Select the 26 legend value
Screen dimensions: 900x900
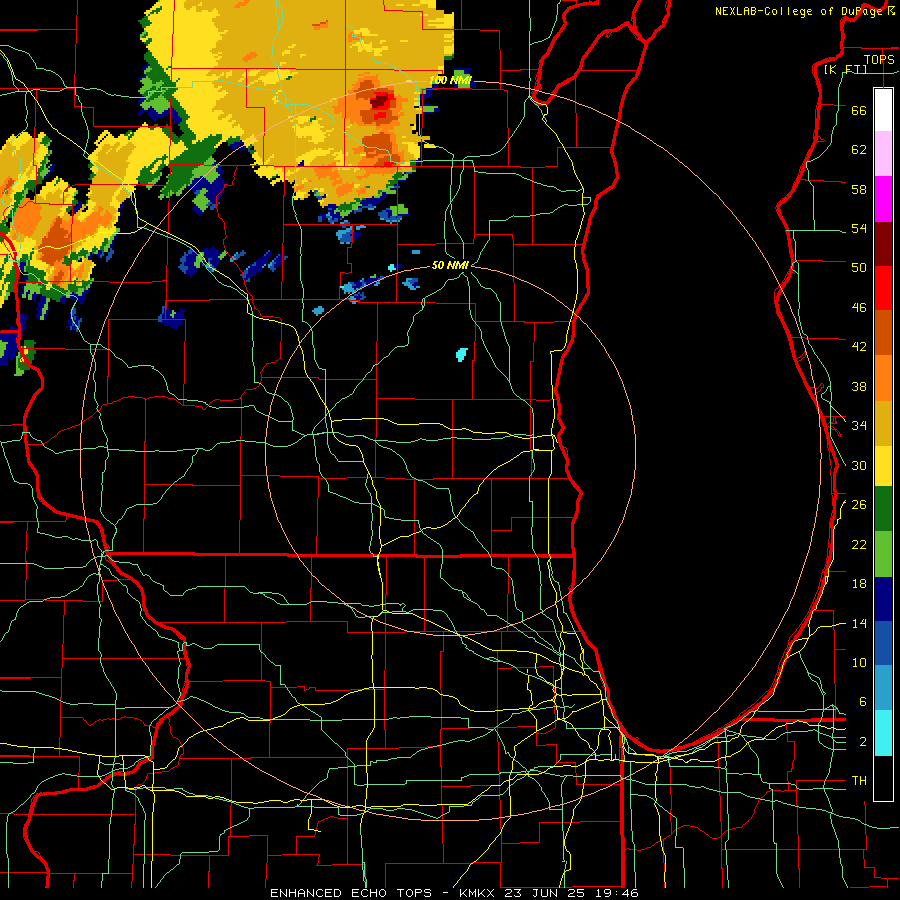coord(859,505)
